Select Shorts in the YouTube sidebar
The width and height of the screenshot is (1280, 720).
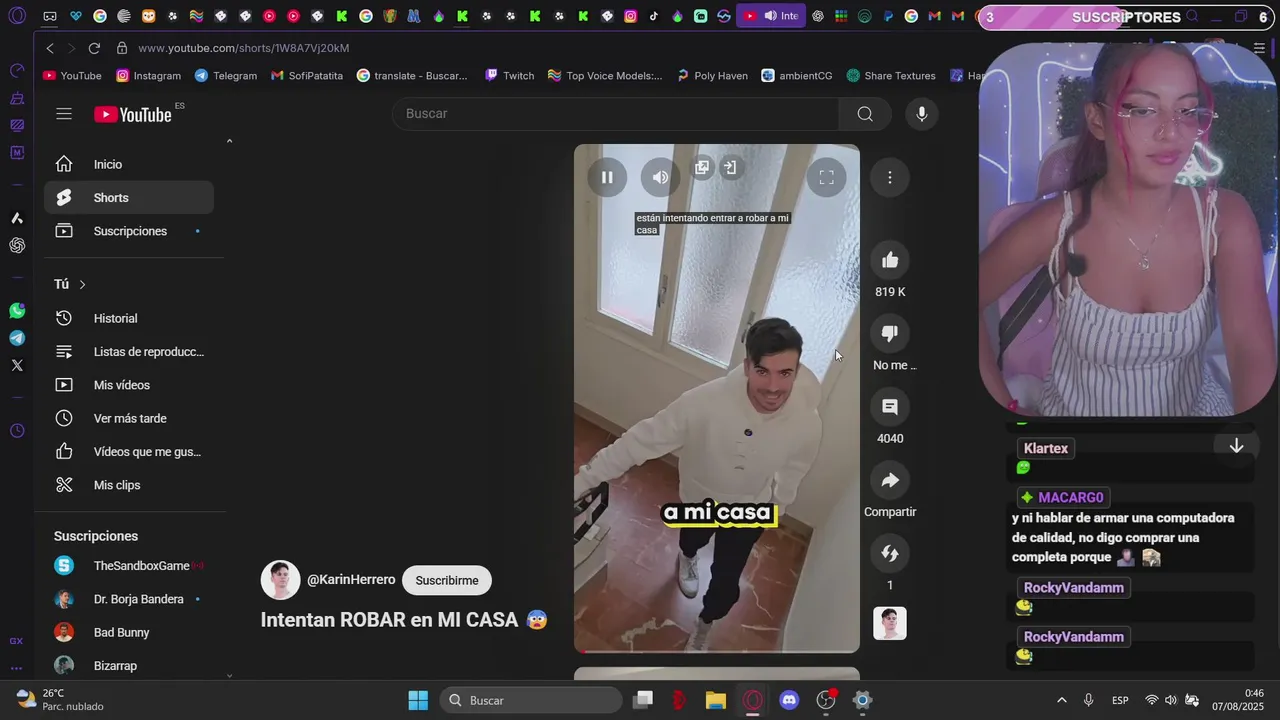[x=129, y=198]
